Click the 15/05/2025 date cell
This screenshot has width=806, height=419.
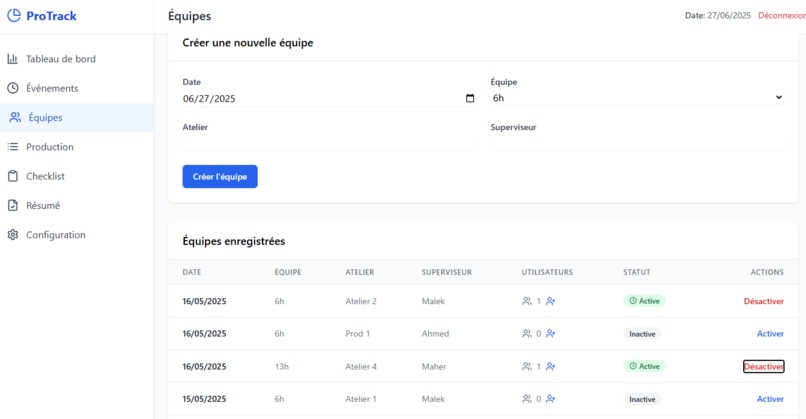tap(204, 398)
